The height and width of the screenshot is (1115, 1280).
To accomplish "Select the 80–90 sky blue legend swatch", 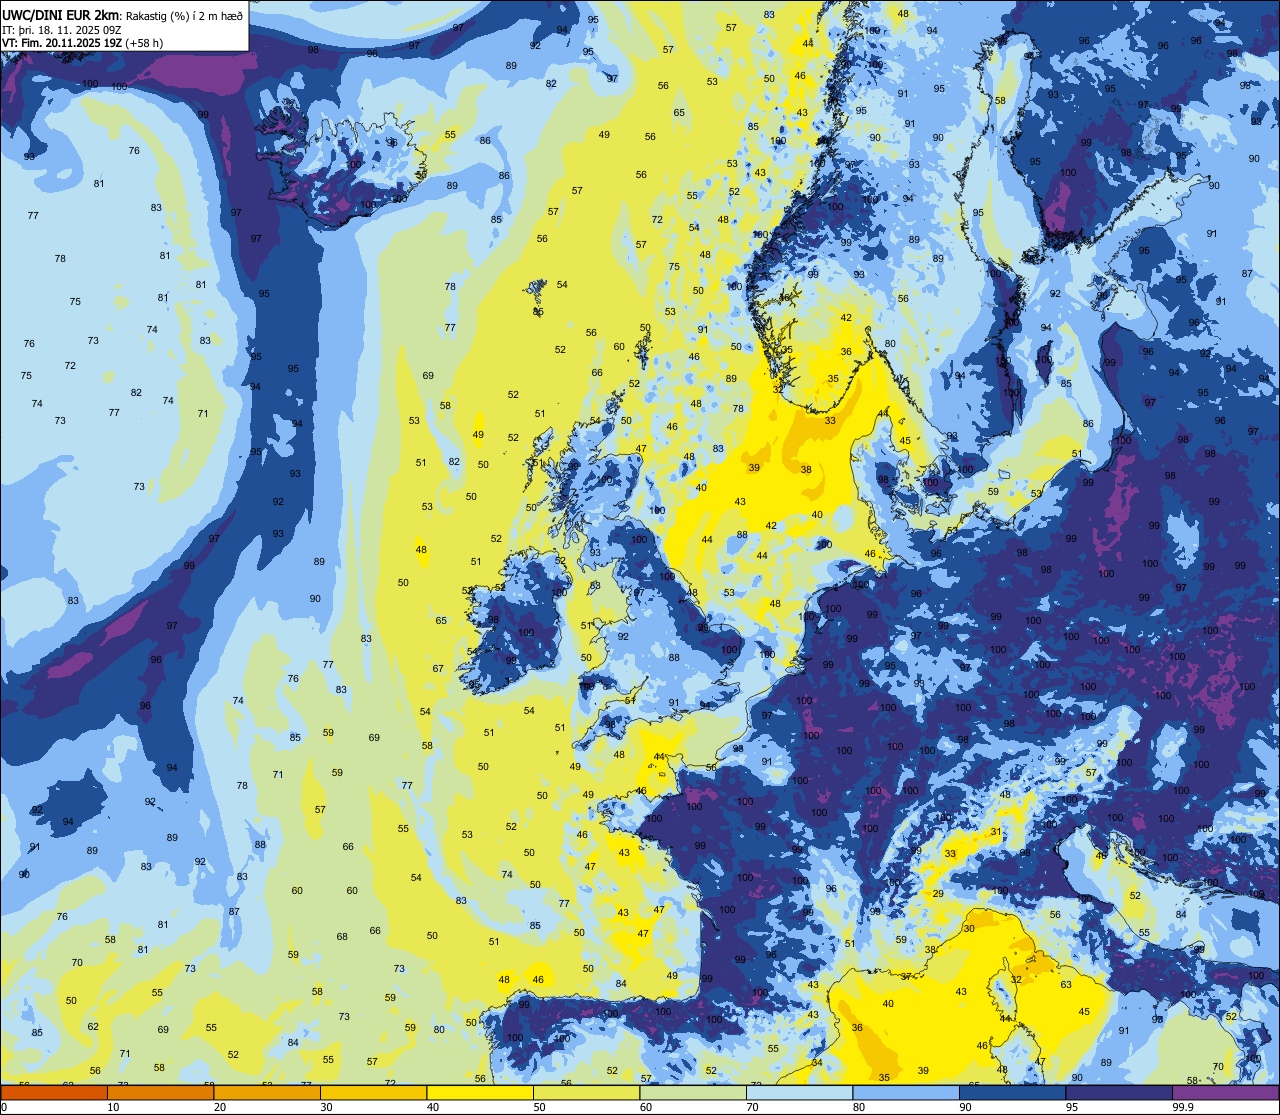I will (x=906, y=1092).
